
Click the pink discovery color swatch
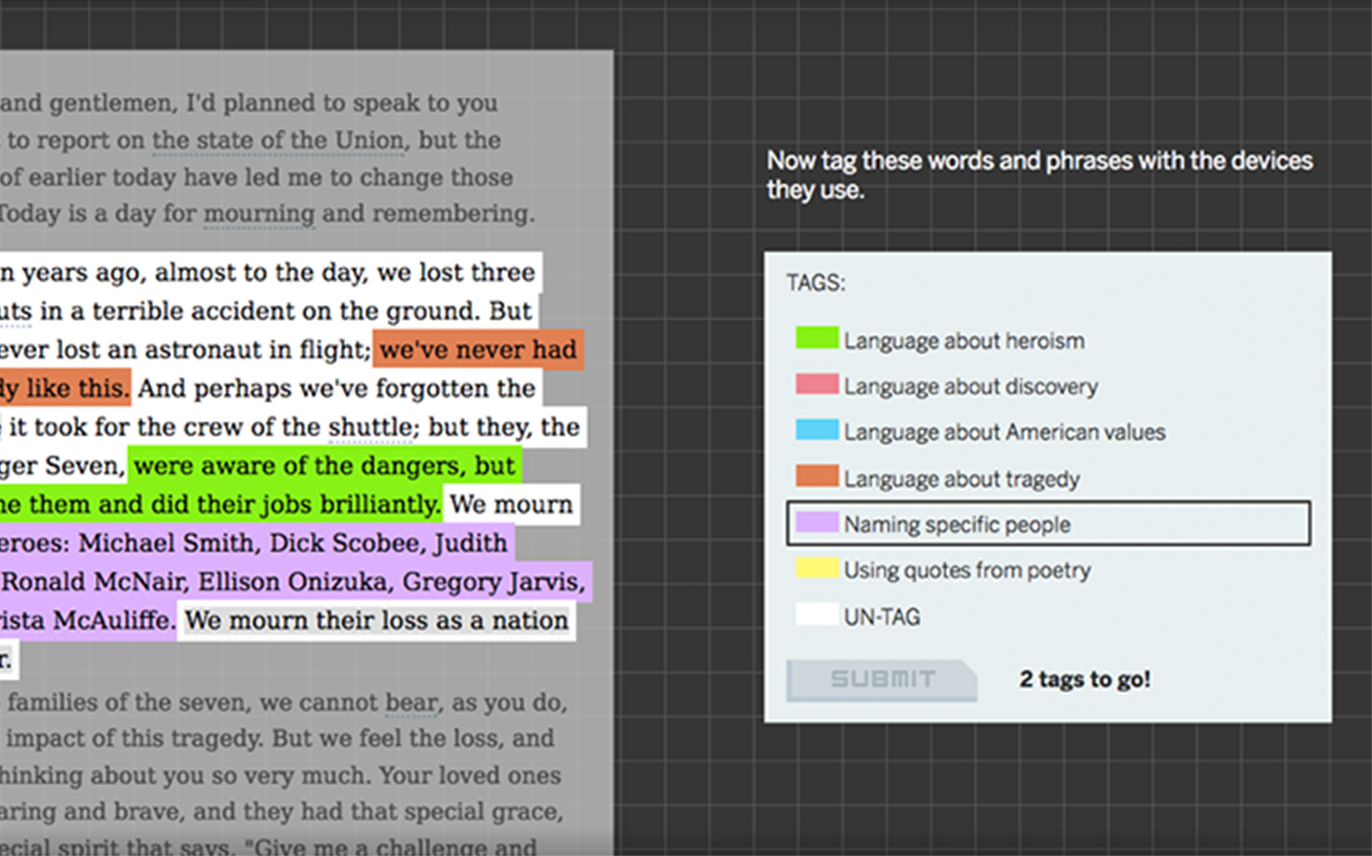[x=816, y=384]
